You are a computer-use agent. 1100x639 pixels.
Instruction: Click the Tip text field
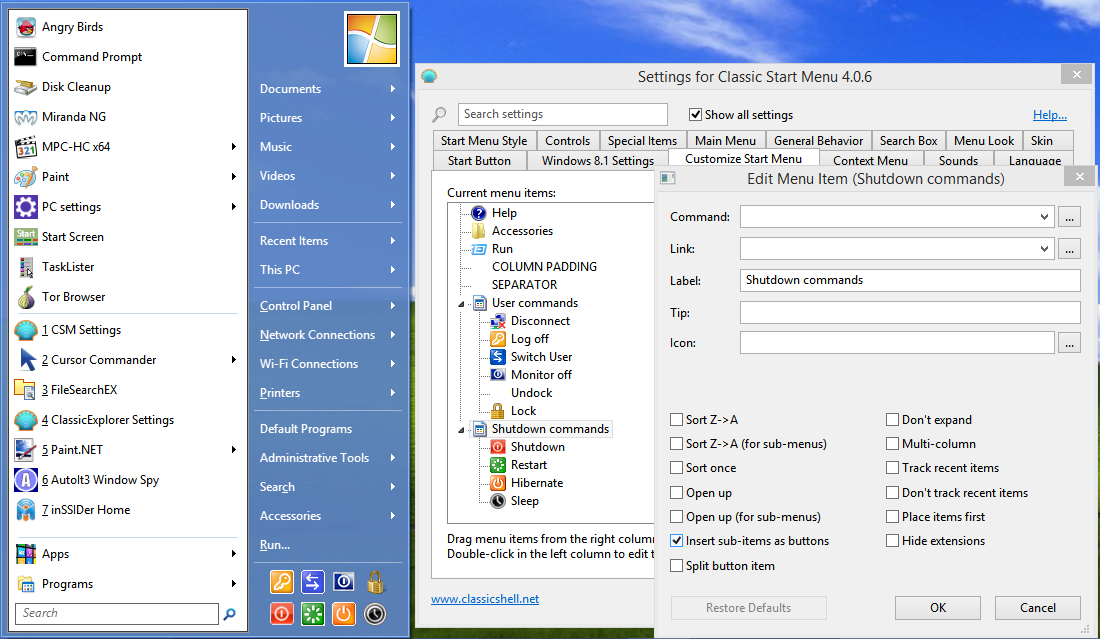[x=910, y=313]
